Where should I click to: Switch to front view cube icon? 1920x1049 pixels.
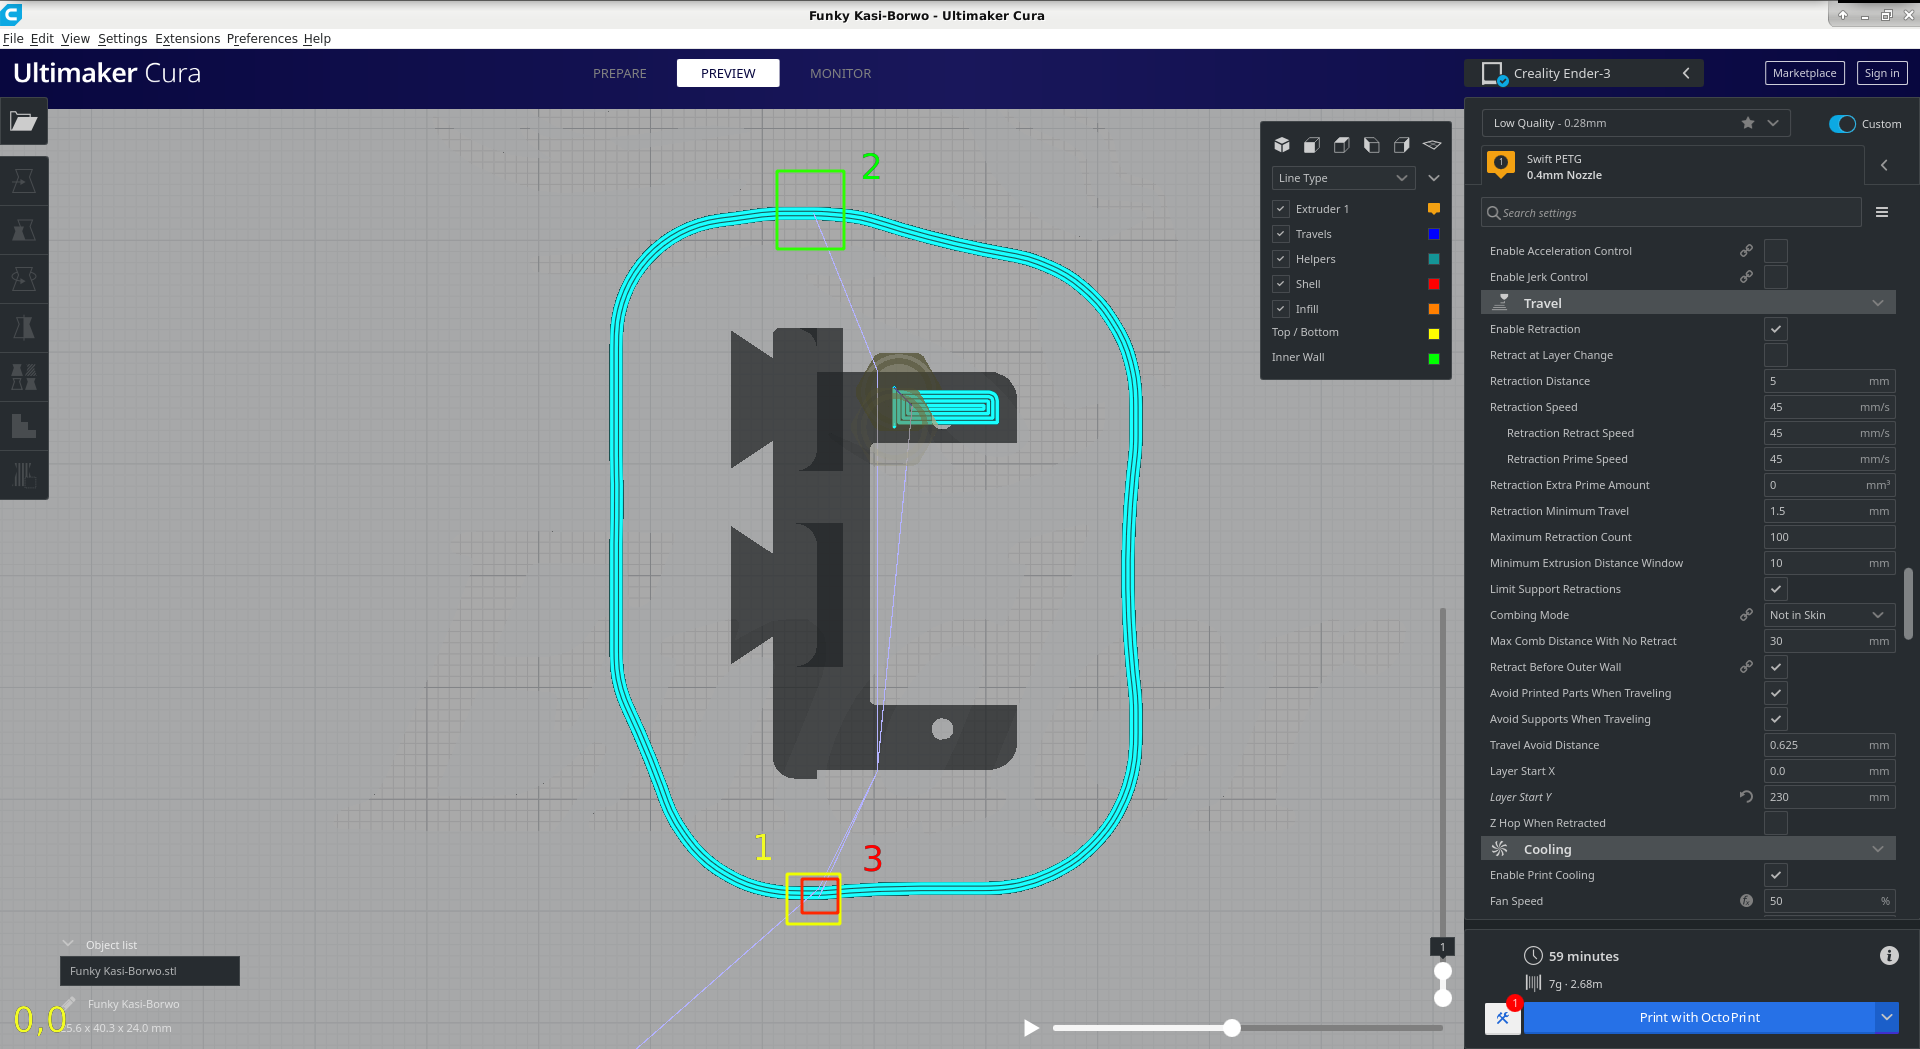point(1312,145)
